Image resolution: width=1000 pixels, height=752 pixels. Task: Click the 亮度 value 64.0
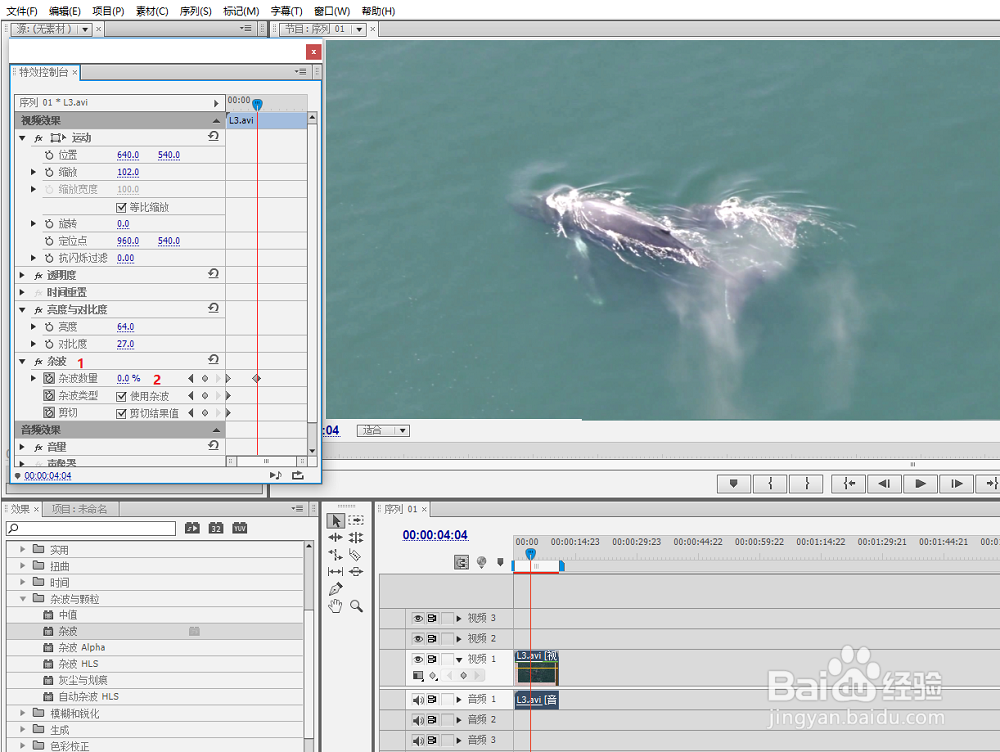[126, 327]
